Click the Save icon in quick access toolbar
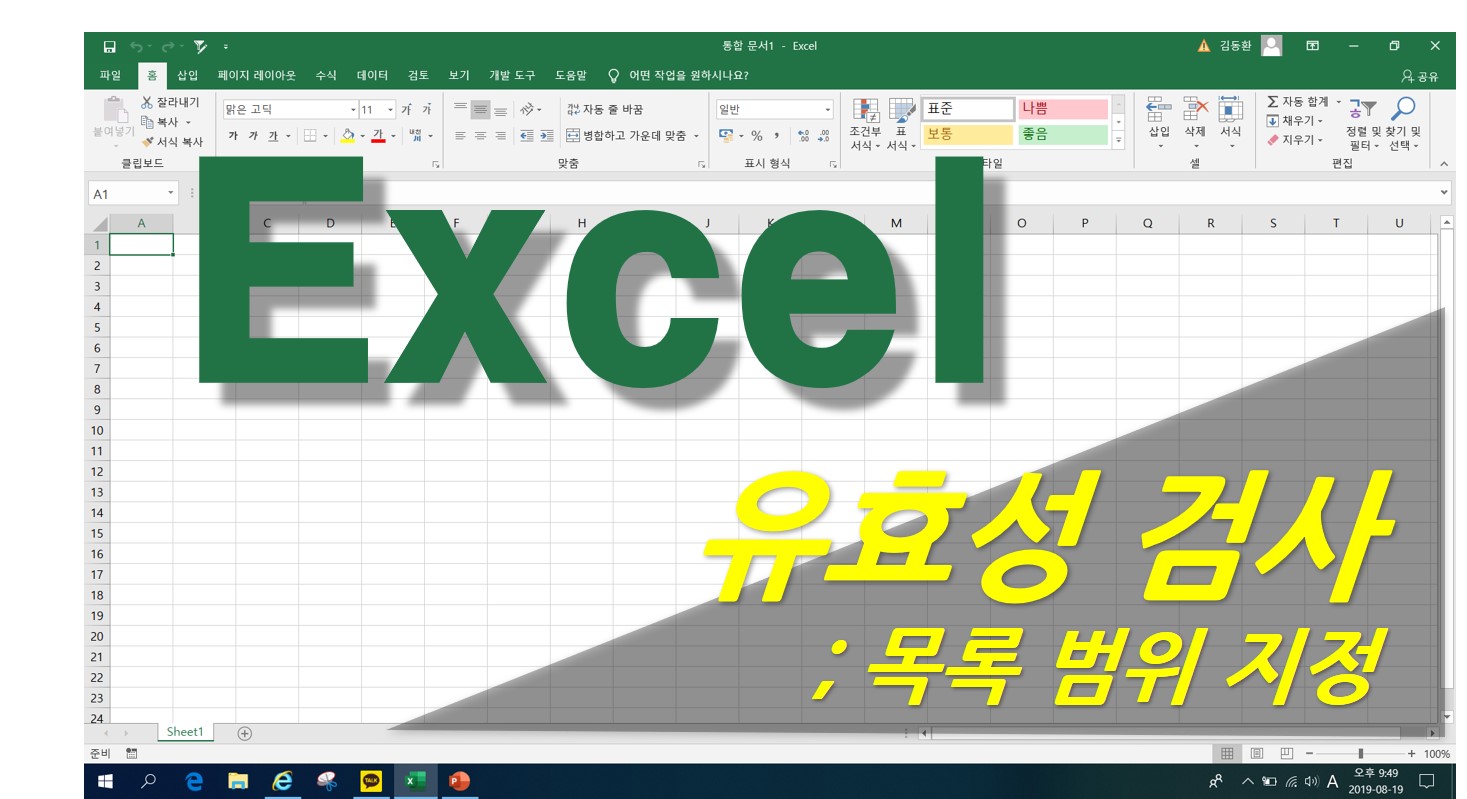 (x=109, y=46)
